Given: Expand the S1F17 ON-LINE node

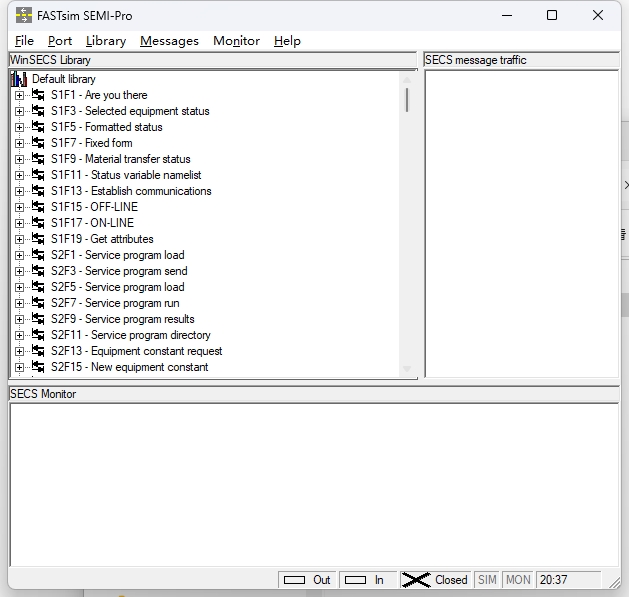Looking at the screenshot, I should point(19,223).
